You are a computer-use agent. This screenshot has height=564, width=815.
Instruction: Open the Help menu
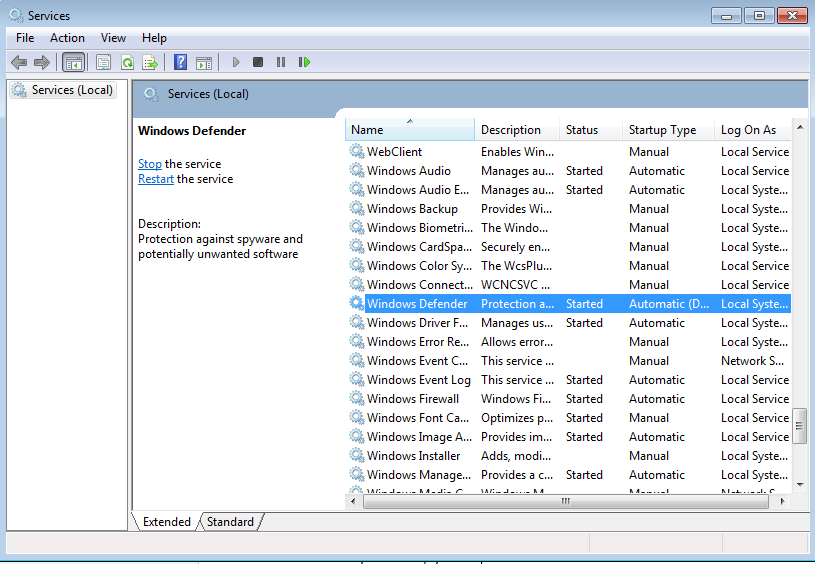click(x=154, y=38)
